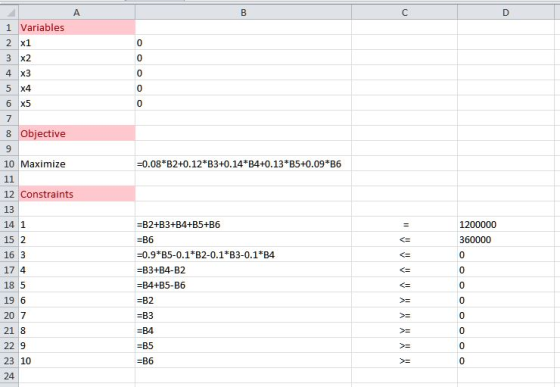Select the cell containing 1200000

click(506, 225)
